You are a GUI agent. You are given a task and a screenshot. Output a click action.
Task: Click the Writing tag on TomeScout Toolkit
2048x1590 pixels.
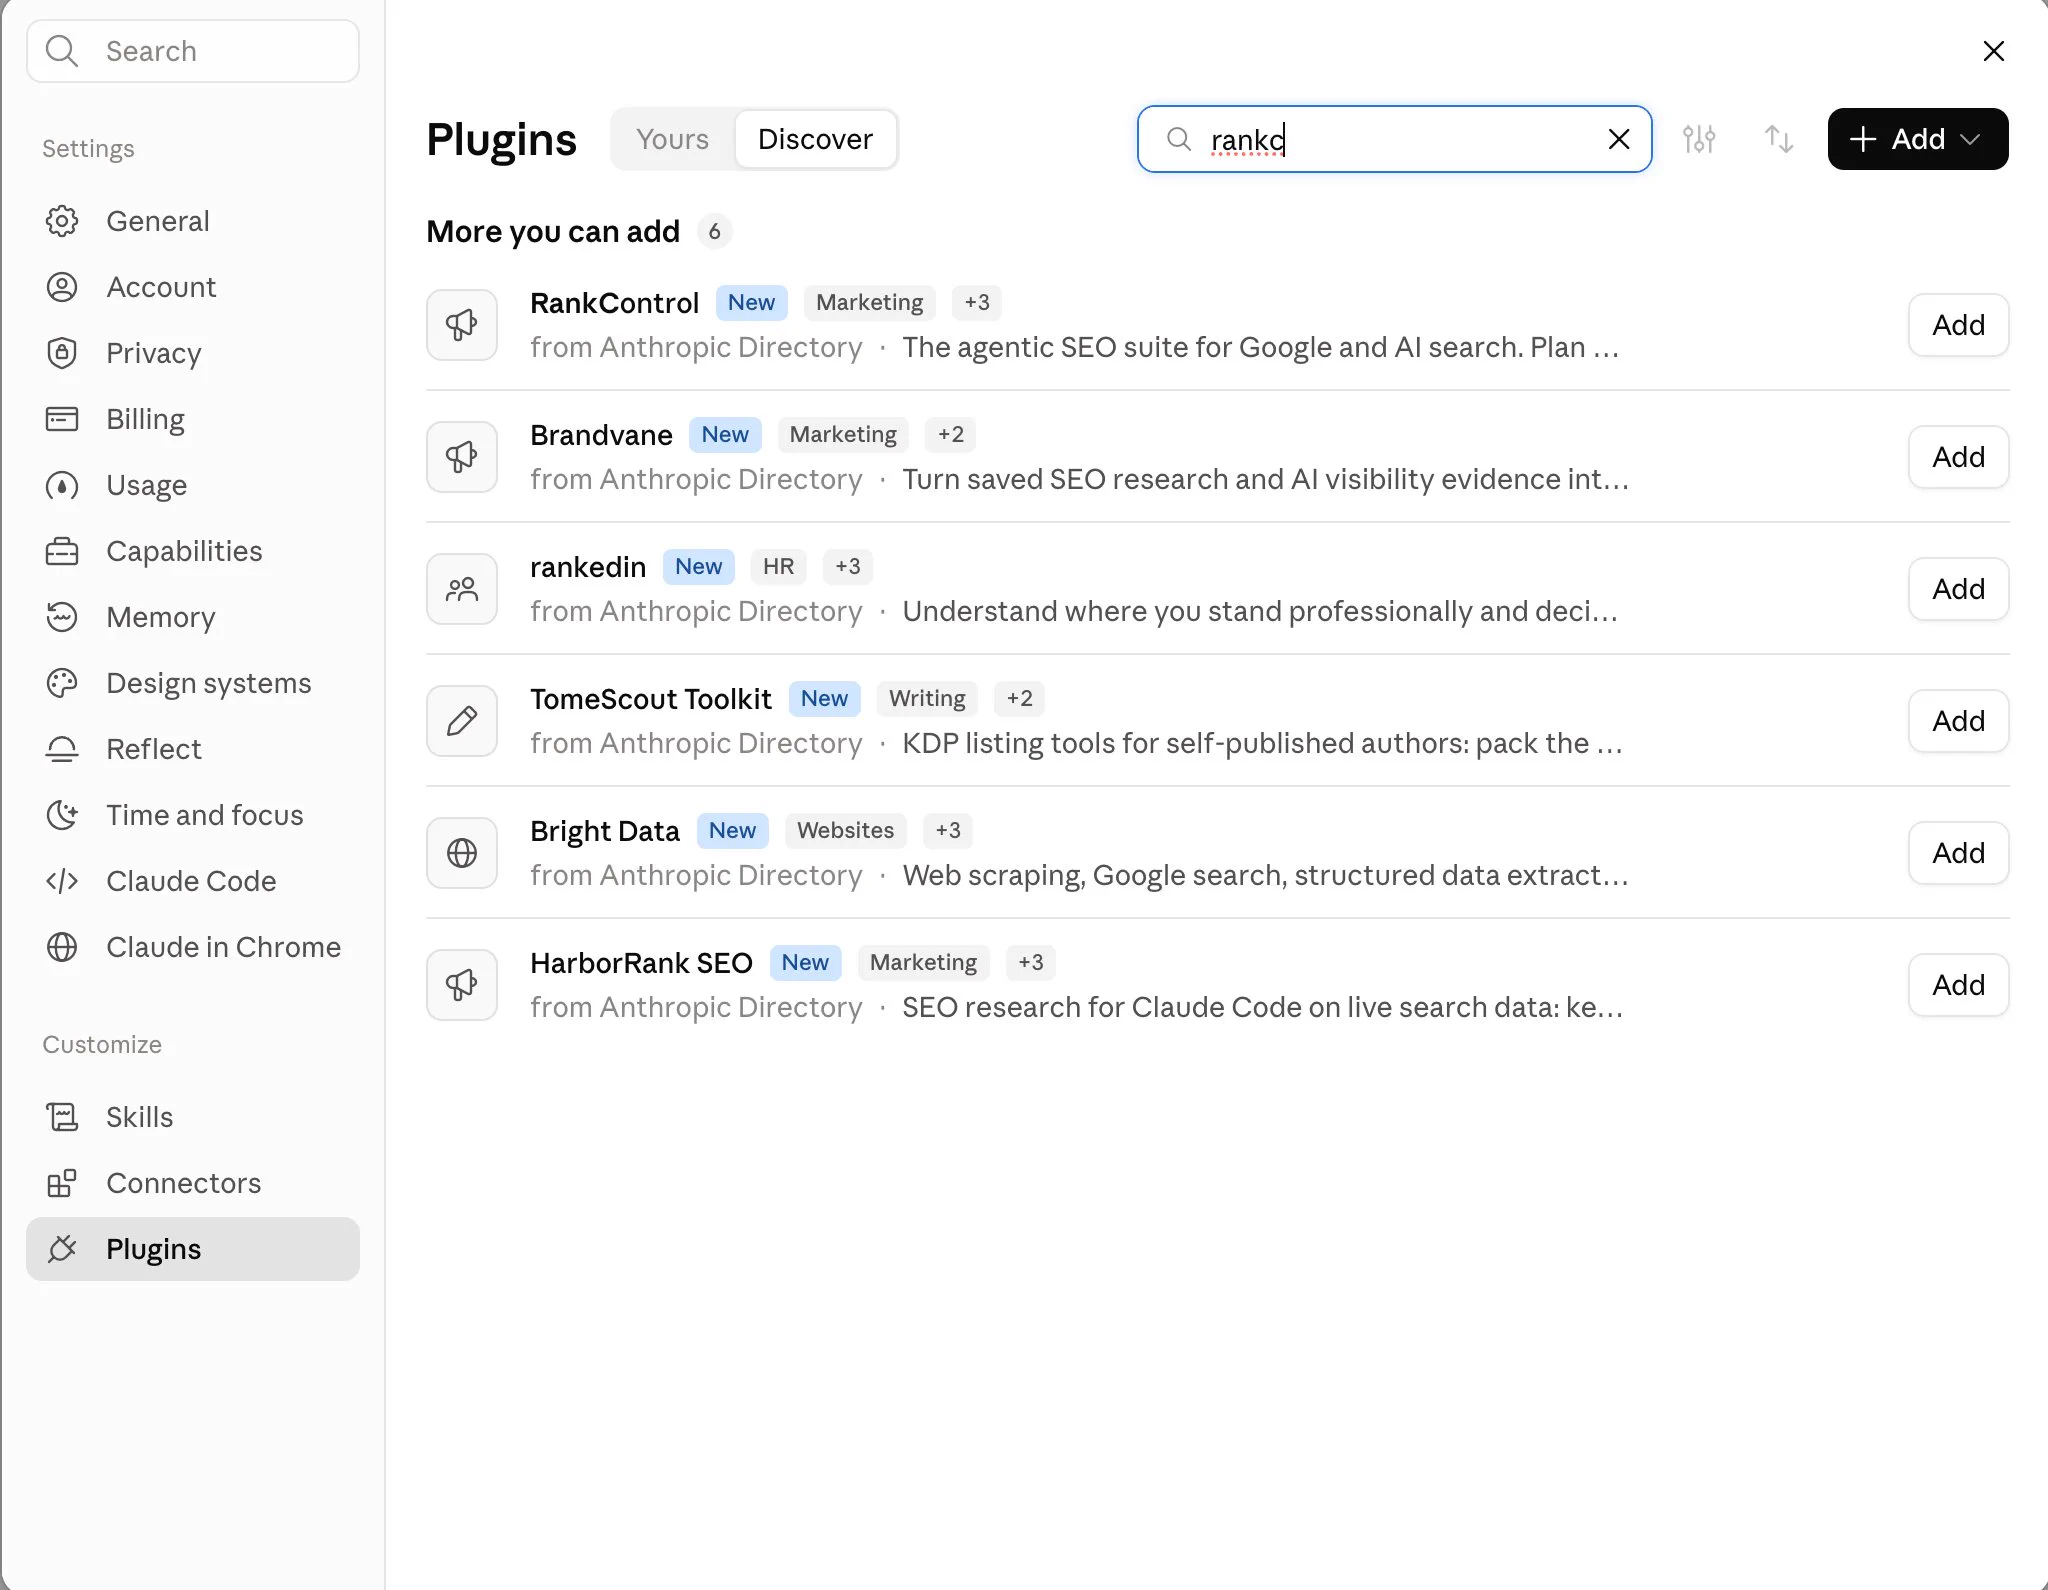click(927, 699)
